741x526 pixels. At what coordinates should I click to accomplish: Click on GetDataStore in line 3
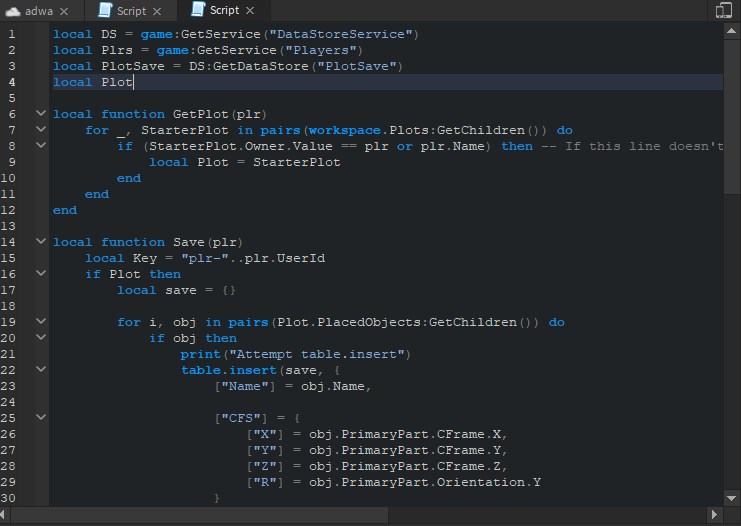(260, 66)
